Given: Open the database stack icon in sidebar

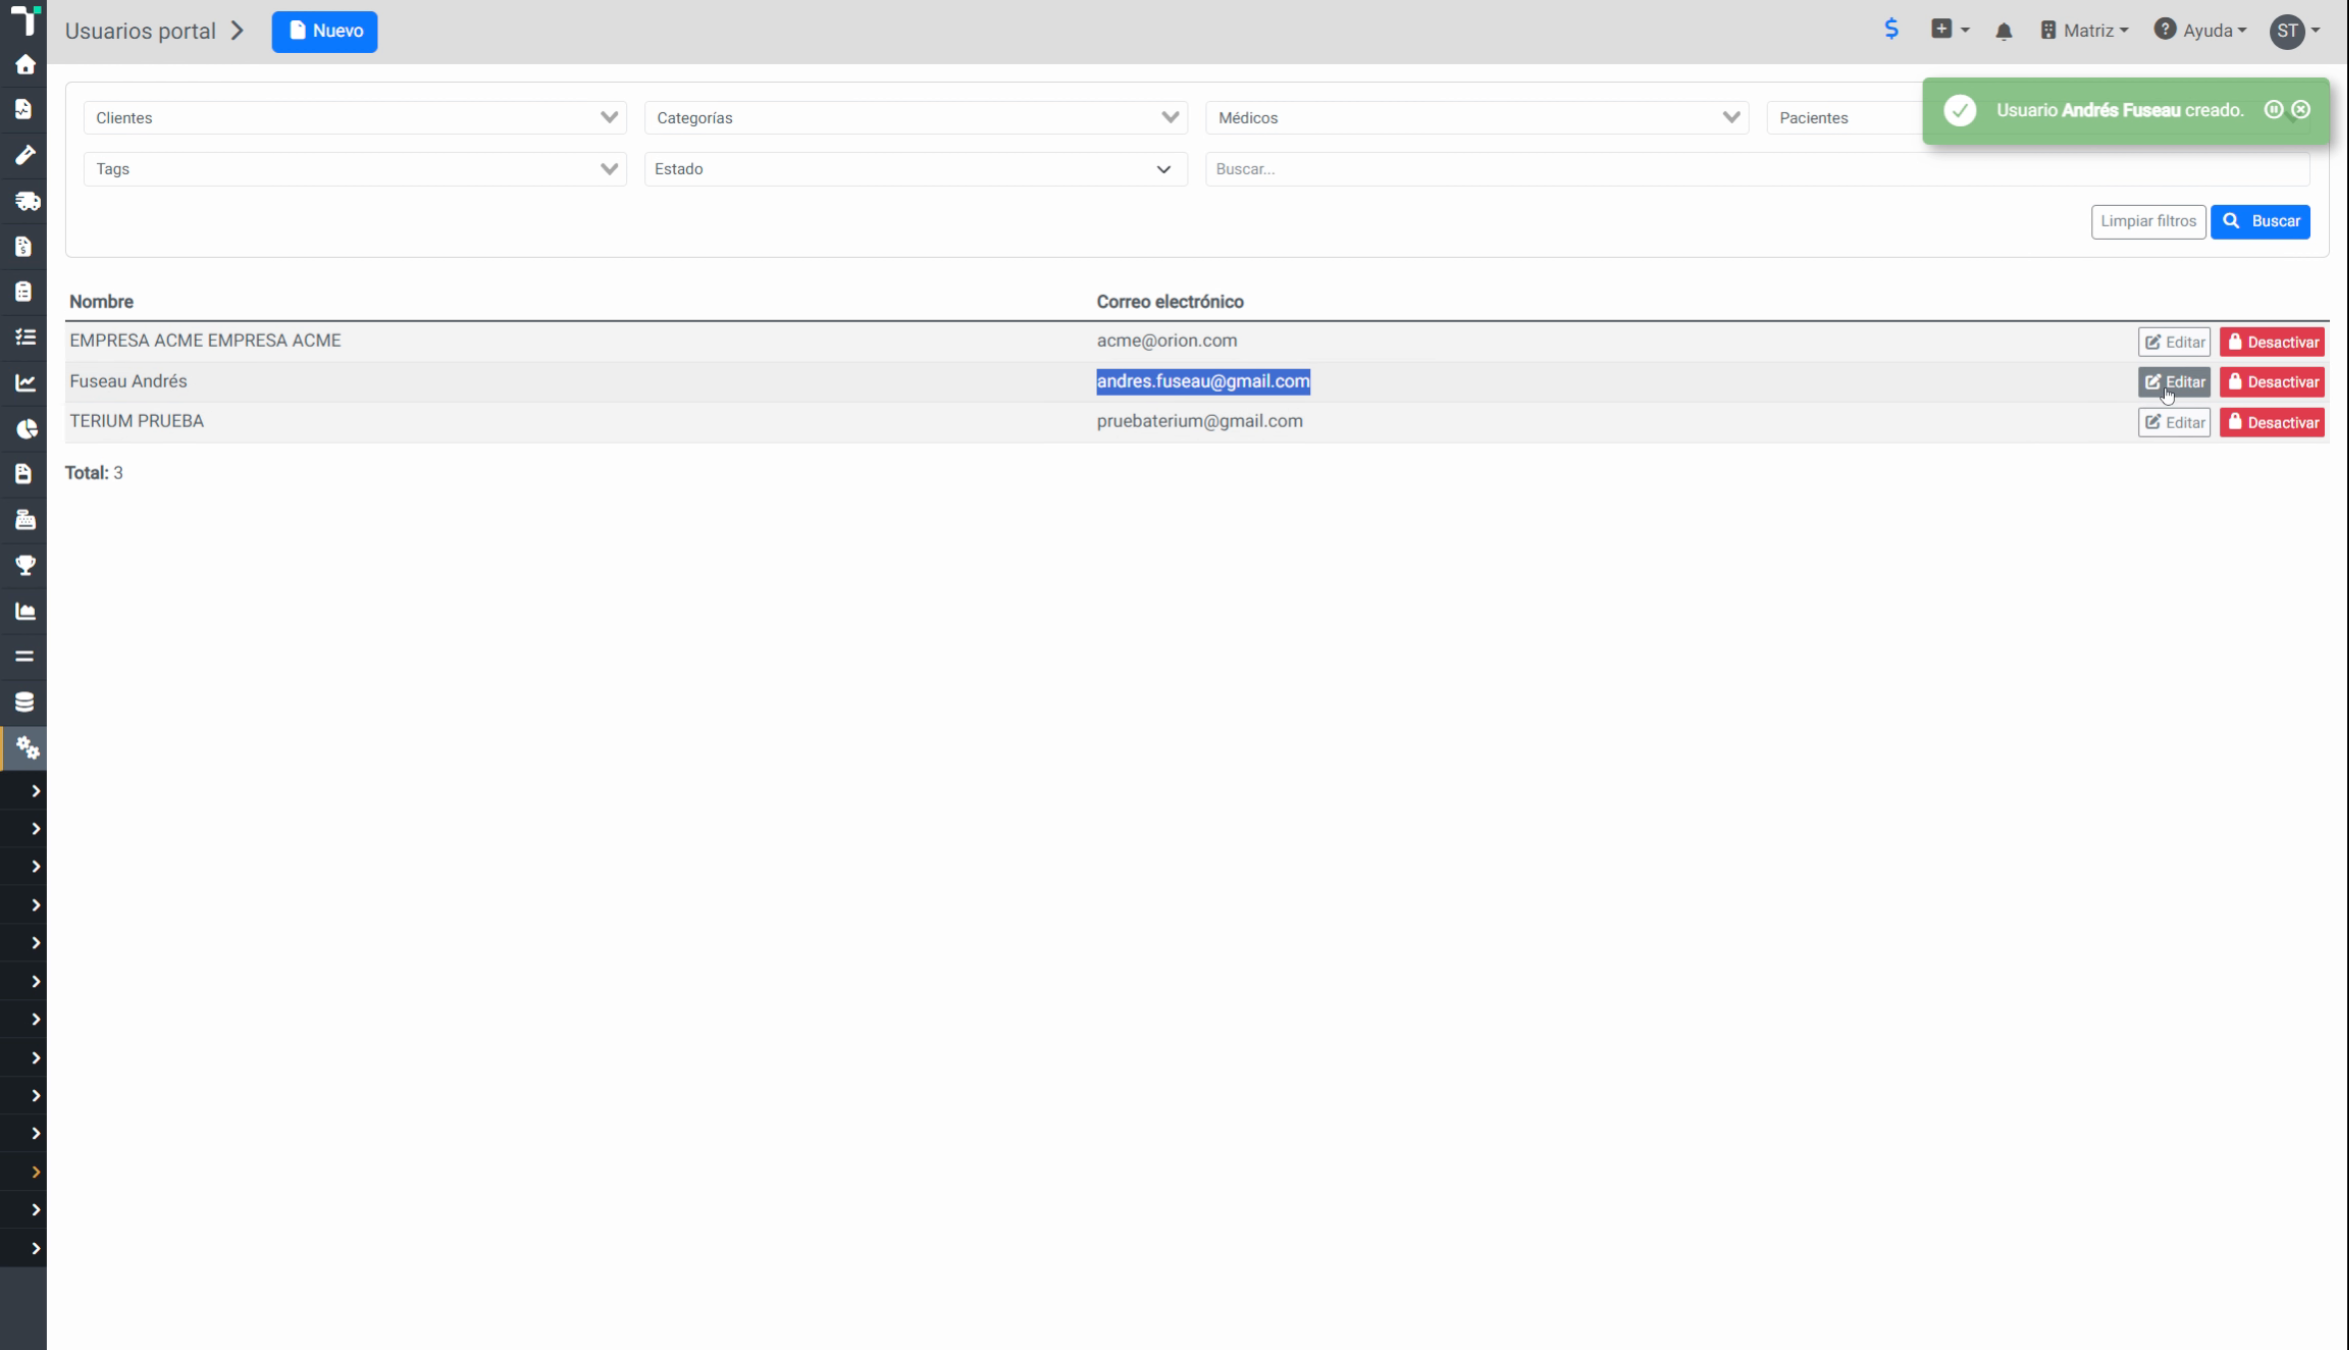Looking at the screenshot, I should [x=24, y=702].
